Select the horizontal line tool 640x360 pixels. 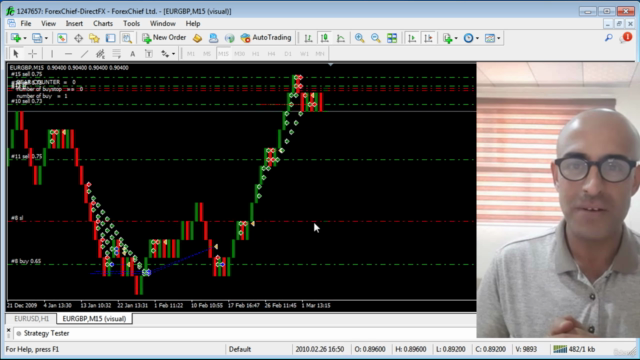(x=68, y=53)
